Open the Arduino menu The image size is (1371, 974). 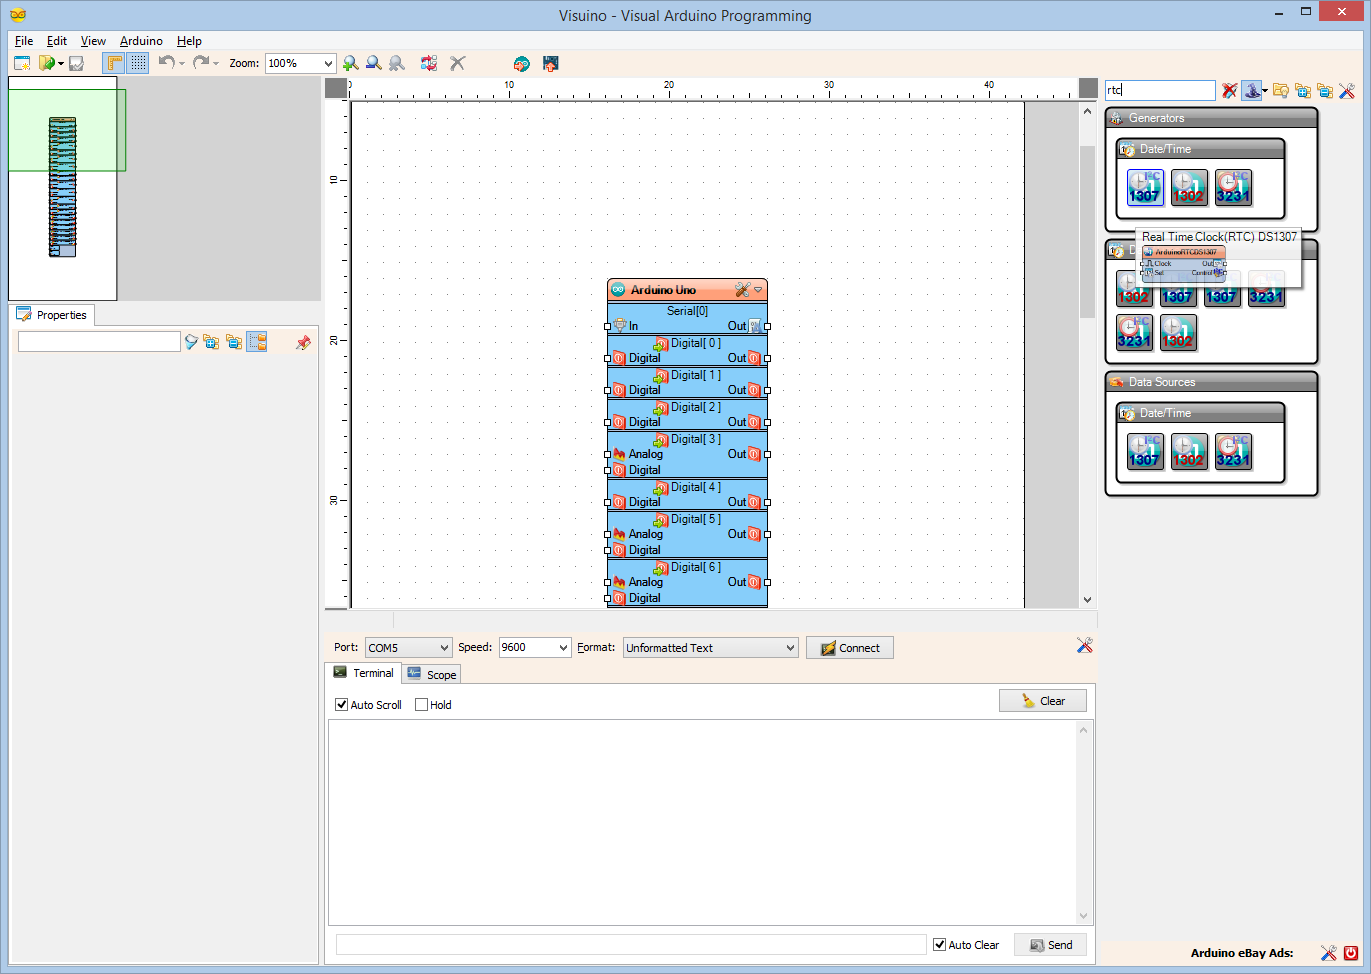140,41
